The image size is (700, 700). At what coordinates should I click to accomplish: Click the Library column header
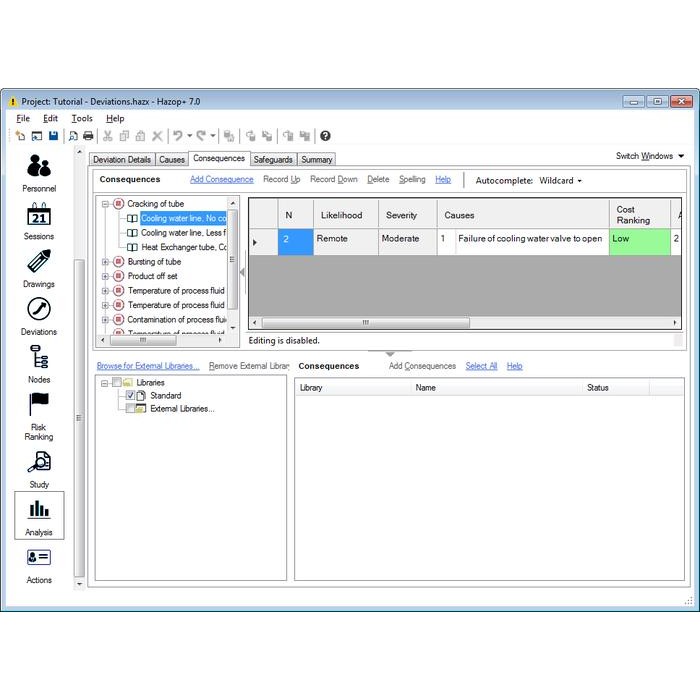pos(353,388)
